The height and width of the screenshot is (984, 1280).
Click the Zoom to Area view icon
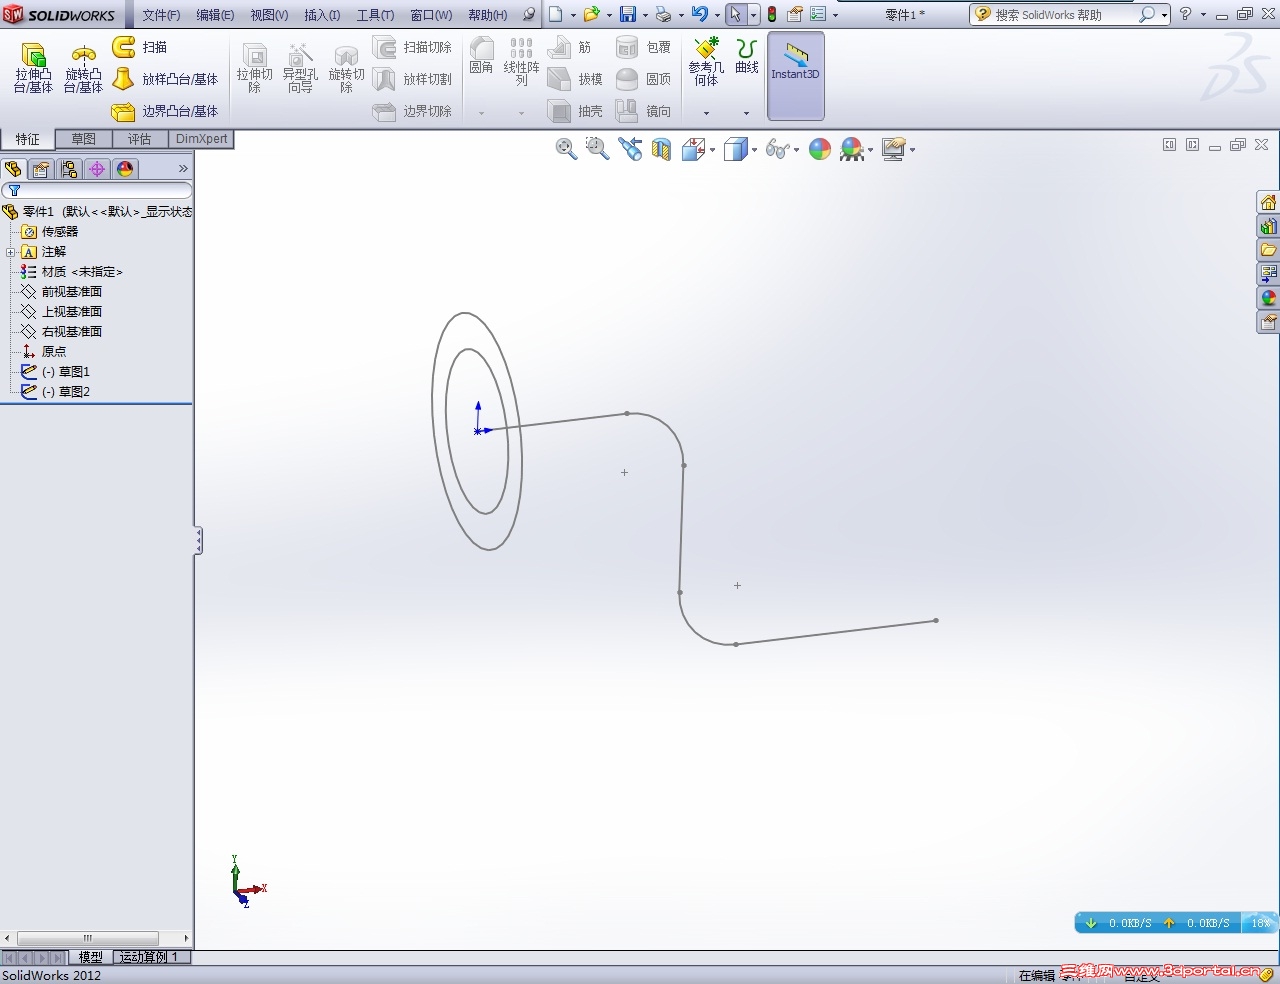click(597, 149)
